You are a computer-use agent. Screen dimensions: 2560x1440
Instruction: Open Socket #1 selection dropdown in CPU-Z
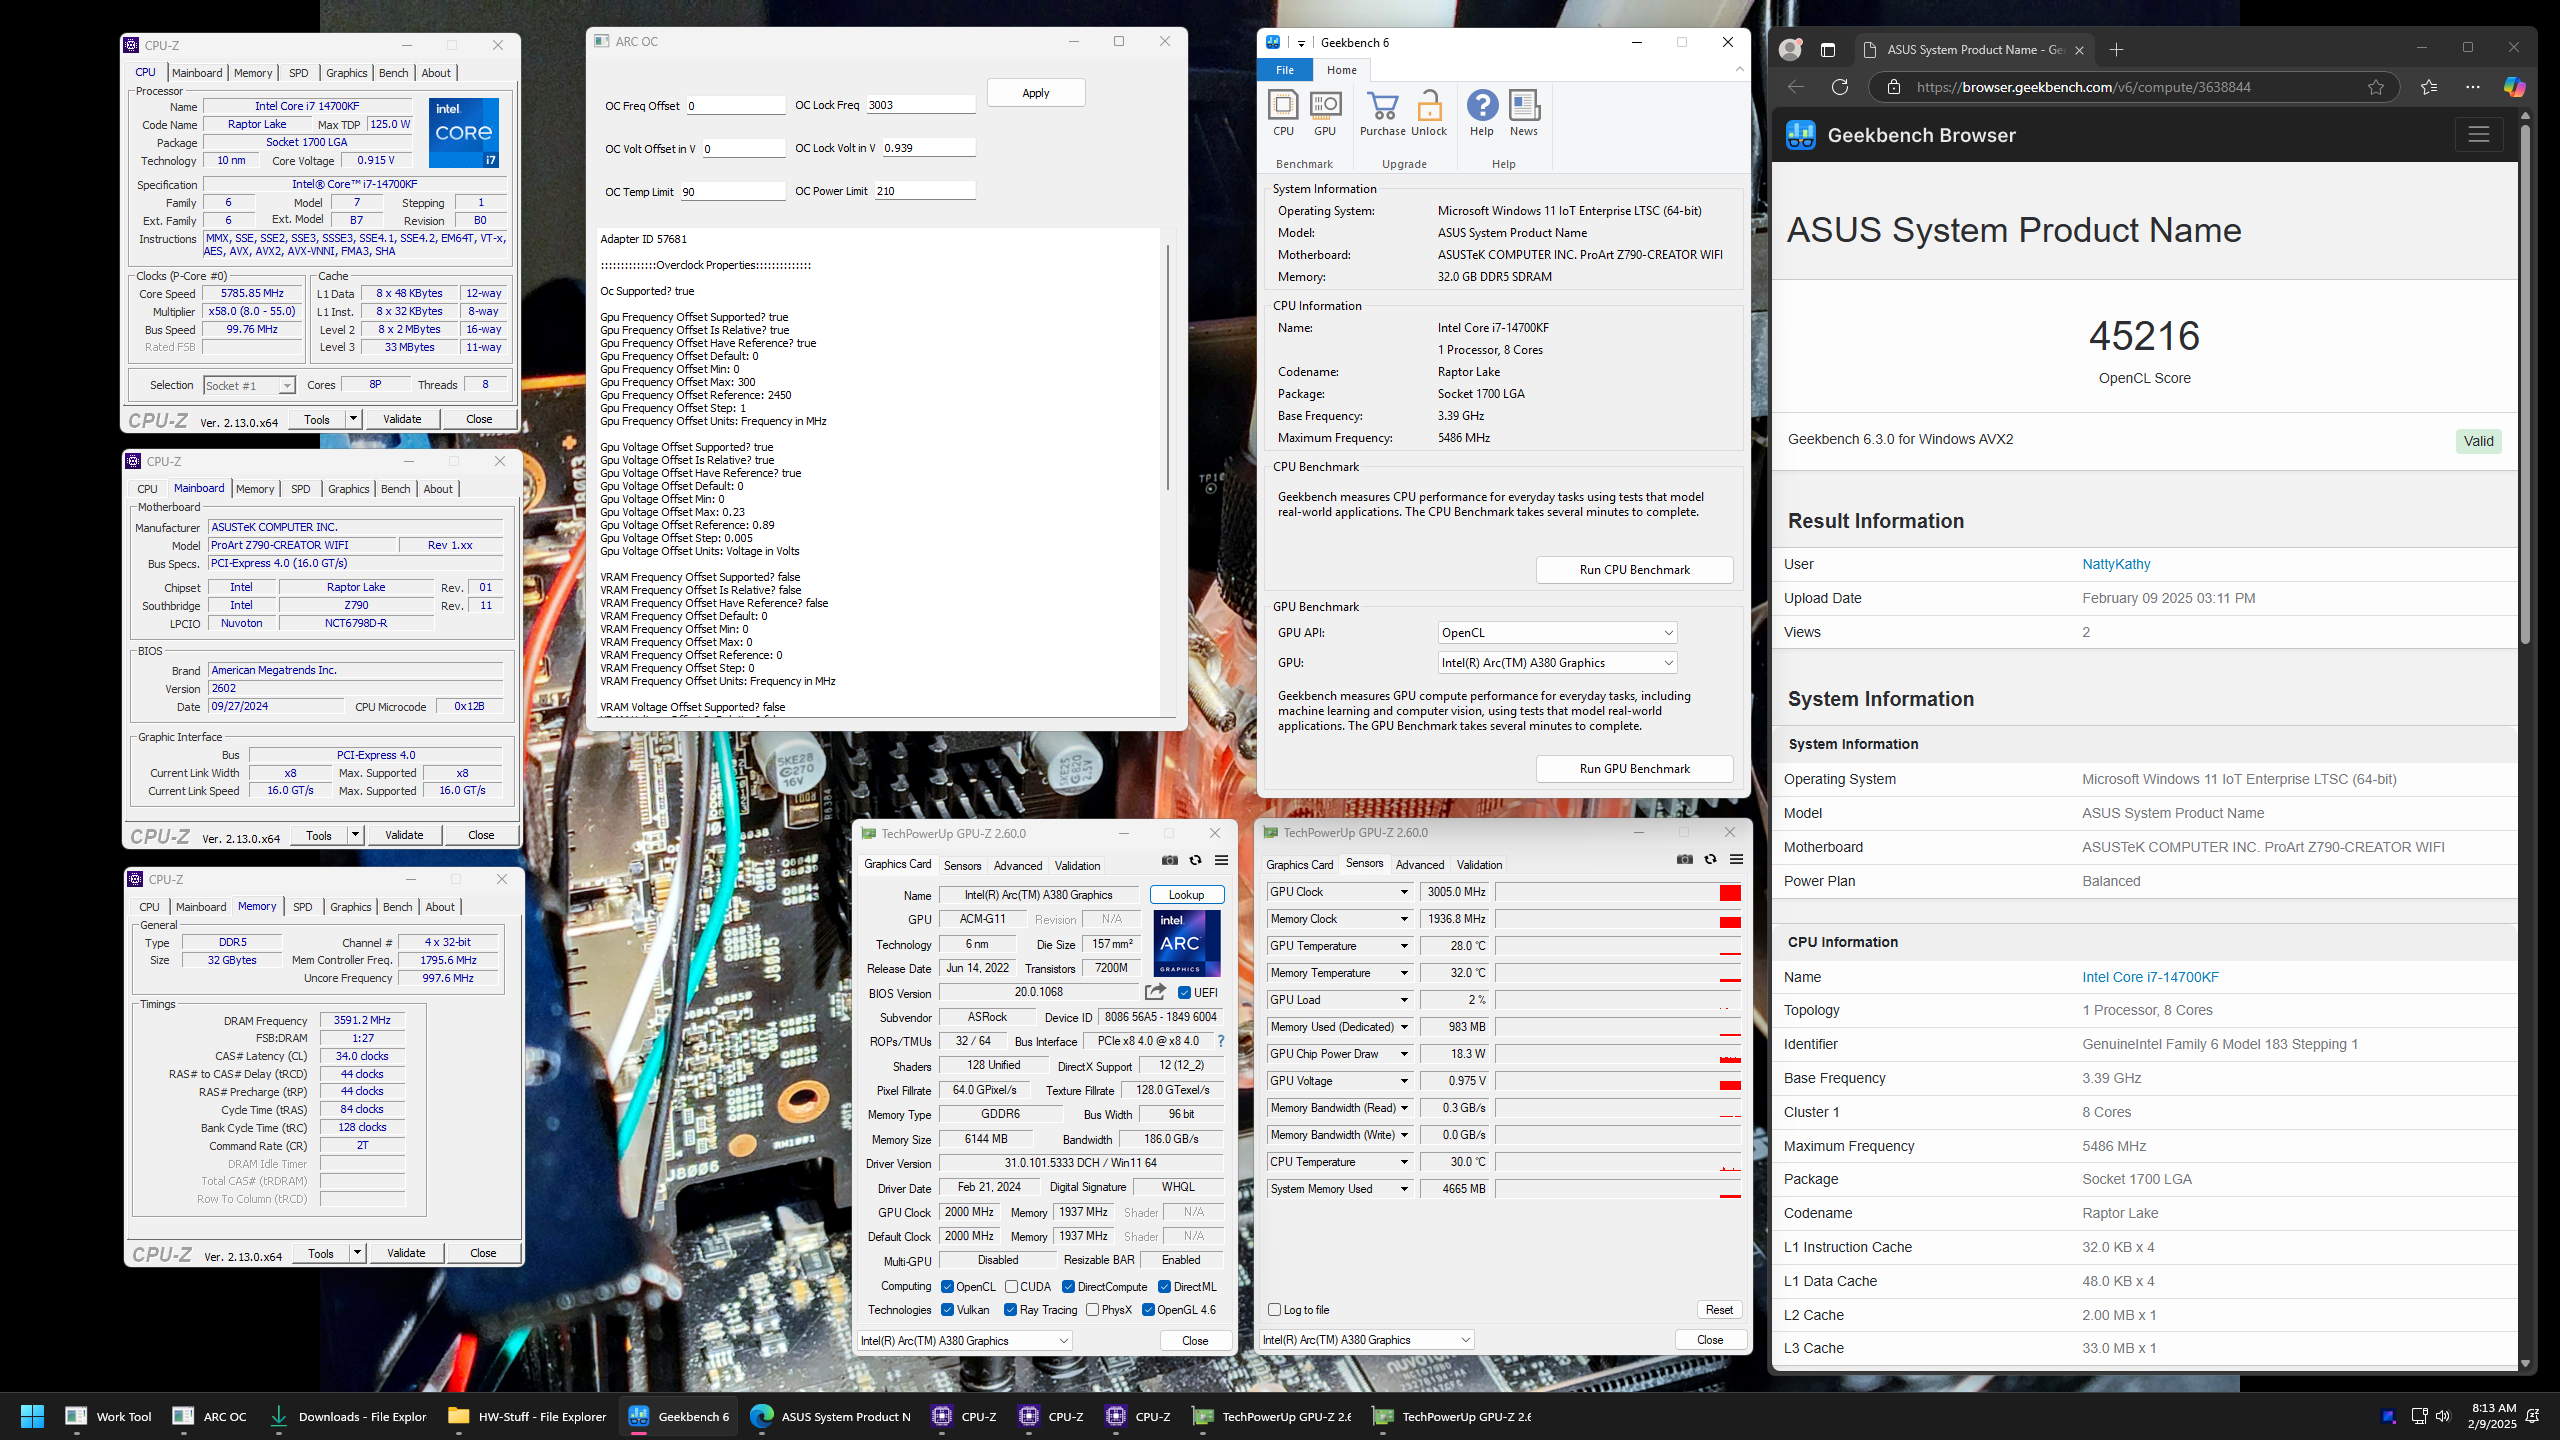pos(249,385)
